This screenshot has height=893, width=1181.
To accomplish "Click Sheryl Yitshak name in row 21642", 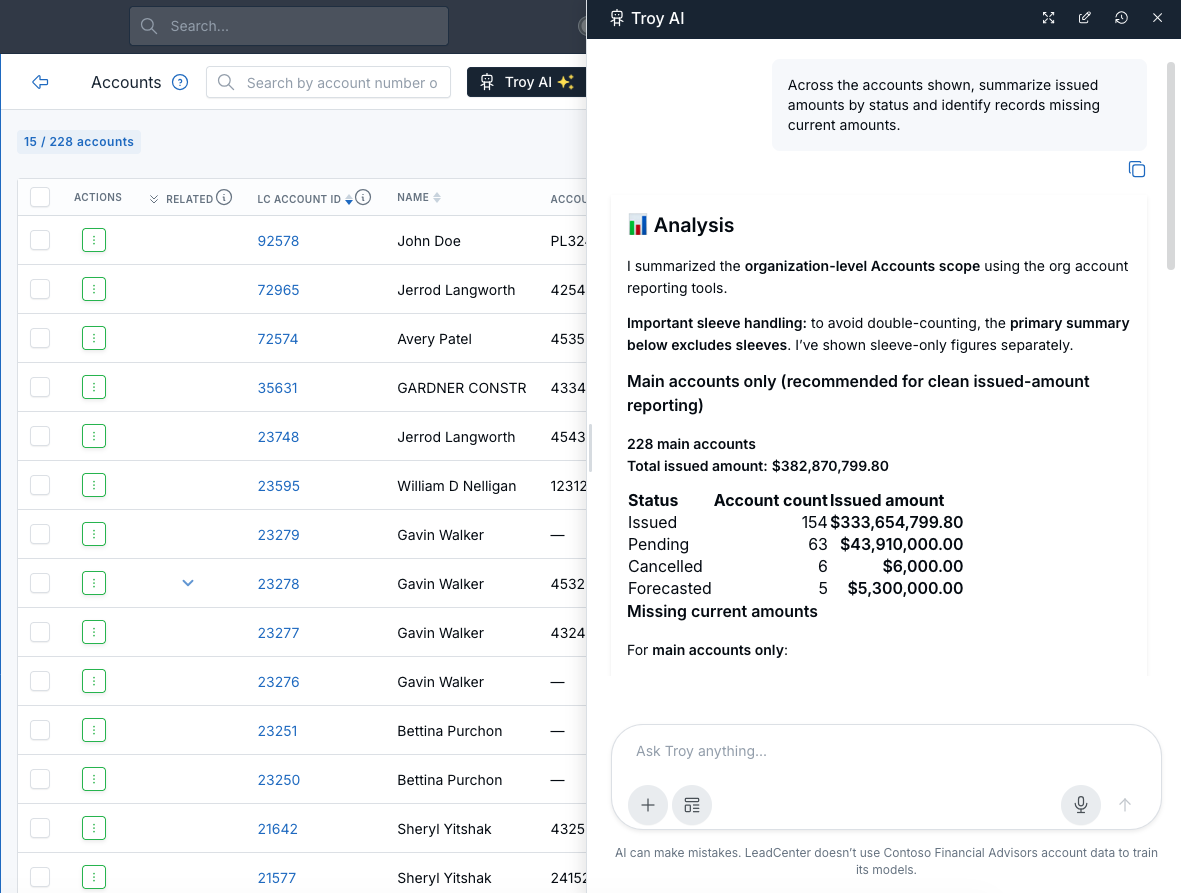I will [444, 829].
